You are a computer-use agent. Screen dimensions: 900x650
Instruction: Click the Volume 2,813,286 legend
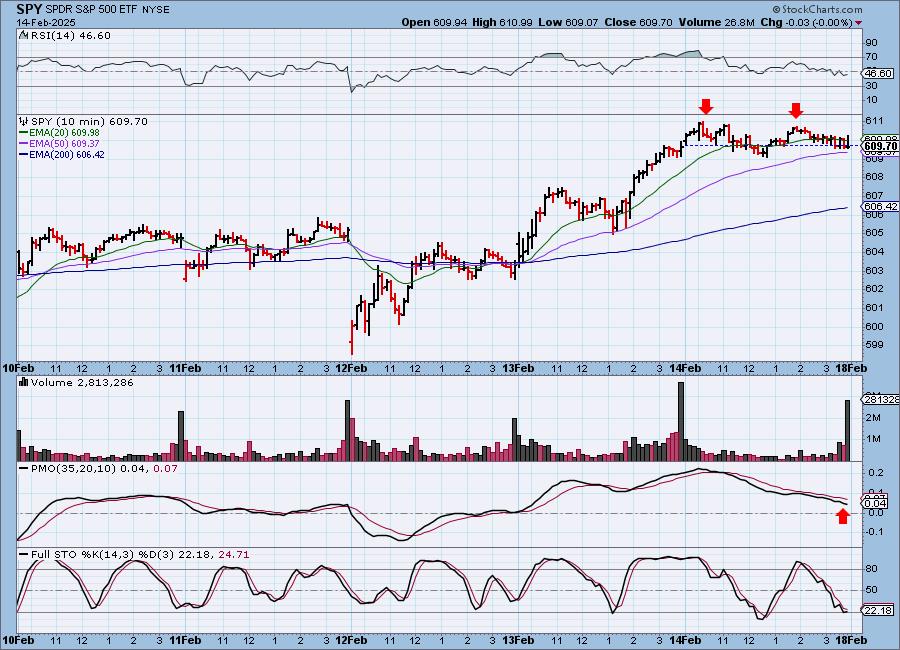point(82,382)
